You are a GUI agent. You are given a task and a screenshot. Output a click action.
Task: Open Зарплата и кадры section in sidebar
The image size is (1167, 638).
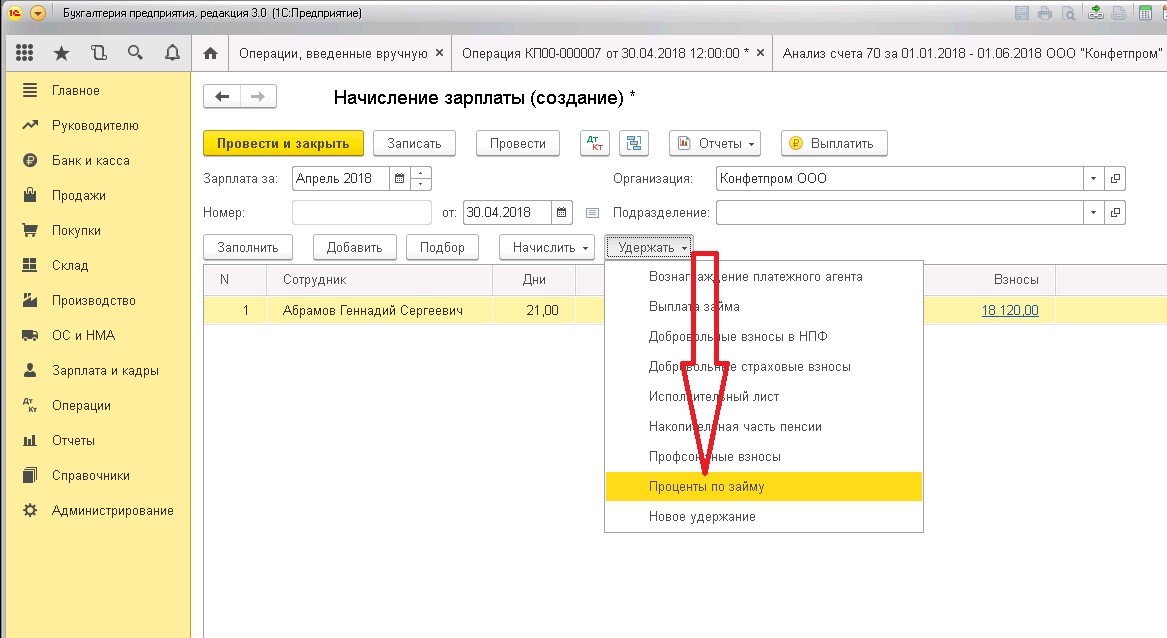(x=105, y=371)
